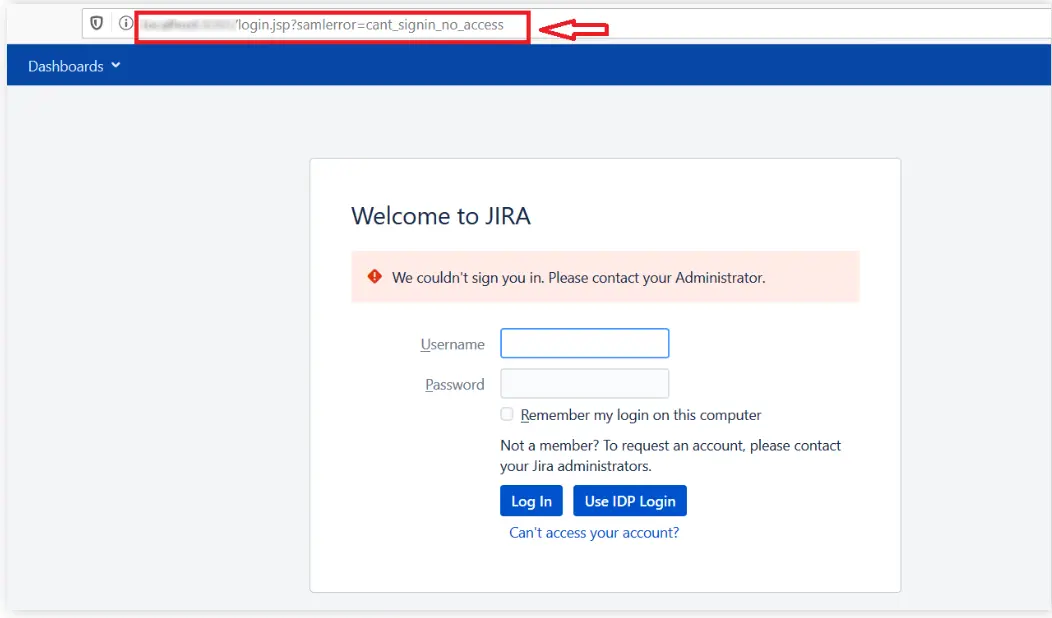Viewport: 1052px width, 618px height.
Task: Open the Dashboards menu
Action: [74, 66]
